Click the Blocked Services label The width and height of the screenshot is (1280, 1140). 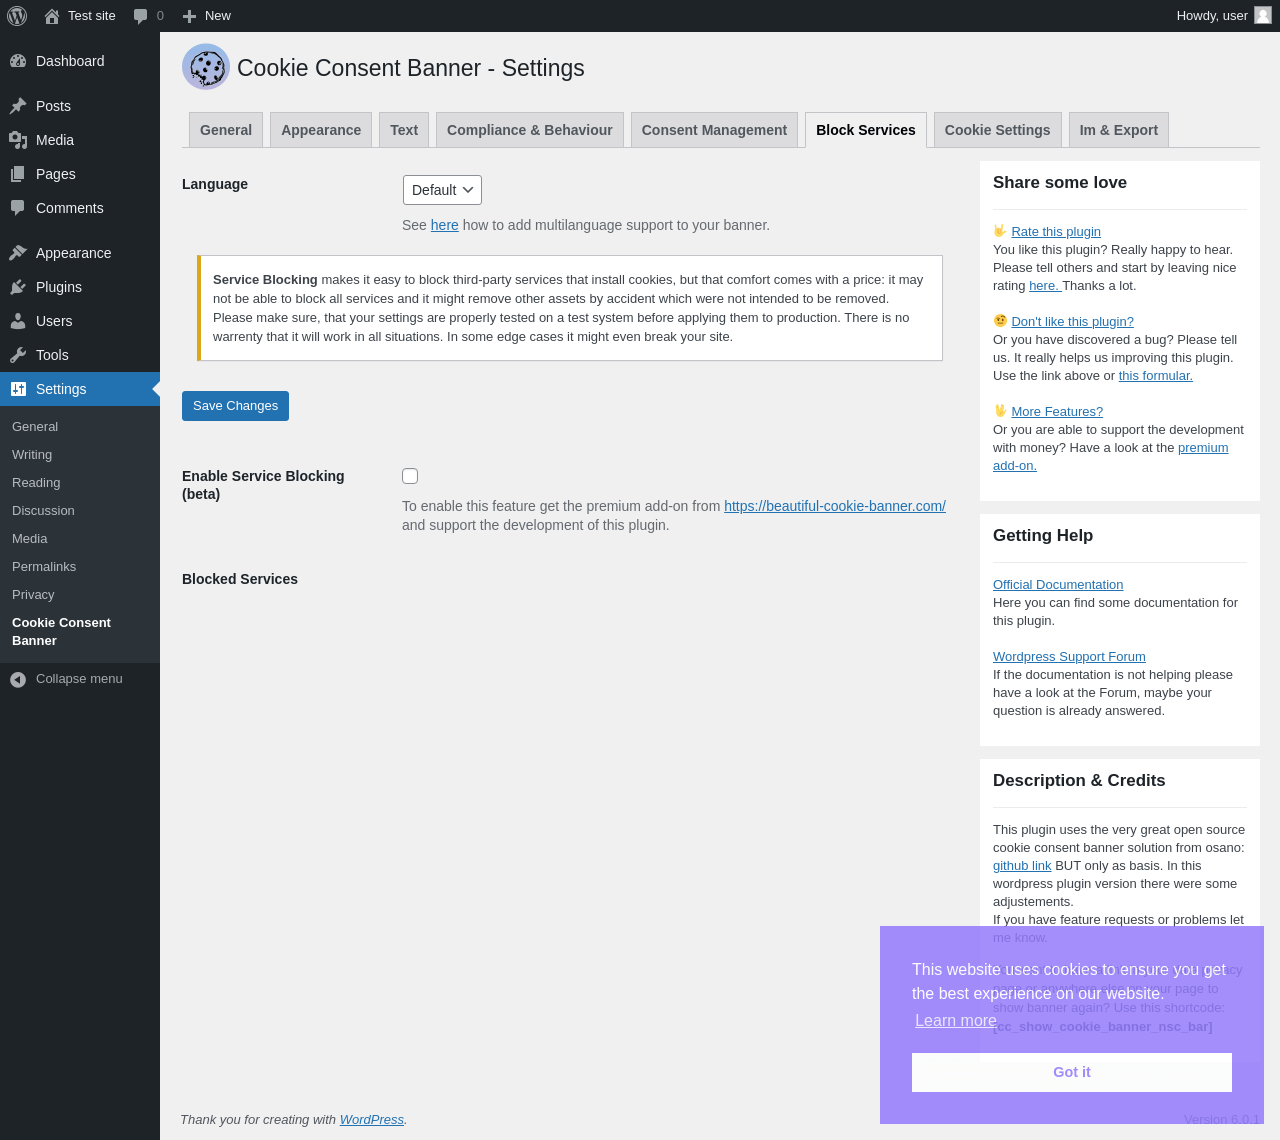240,579
